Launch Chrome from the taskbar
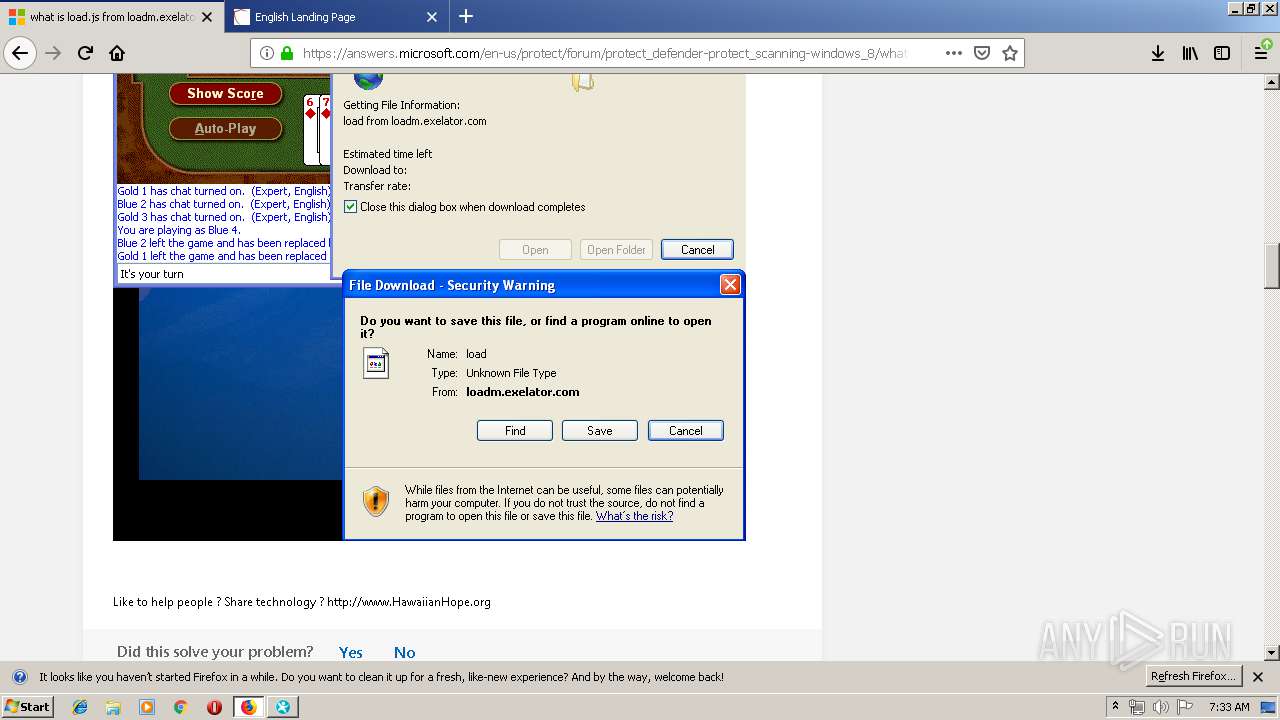Viewport: 1280px width, 720px height. pyautogui.click(x=181, y=707)
